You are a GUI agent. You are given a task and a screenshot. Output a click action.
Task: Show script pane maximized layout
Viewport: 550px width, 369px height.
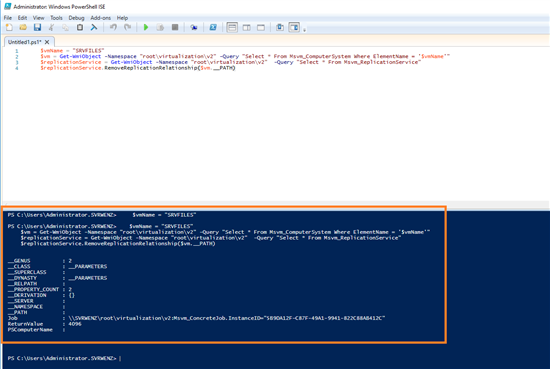click(261, 27)
